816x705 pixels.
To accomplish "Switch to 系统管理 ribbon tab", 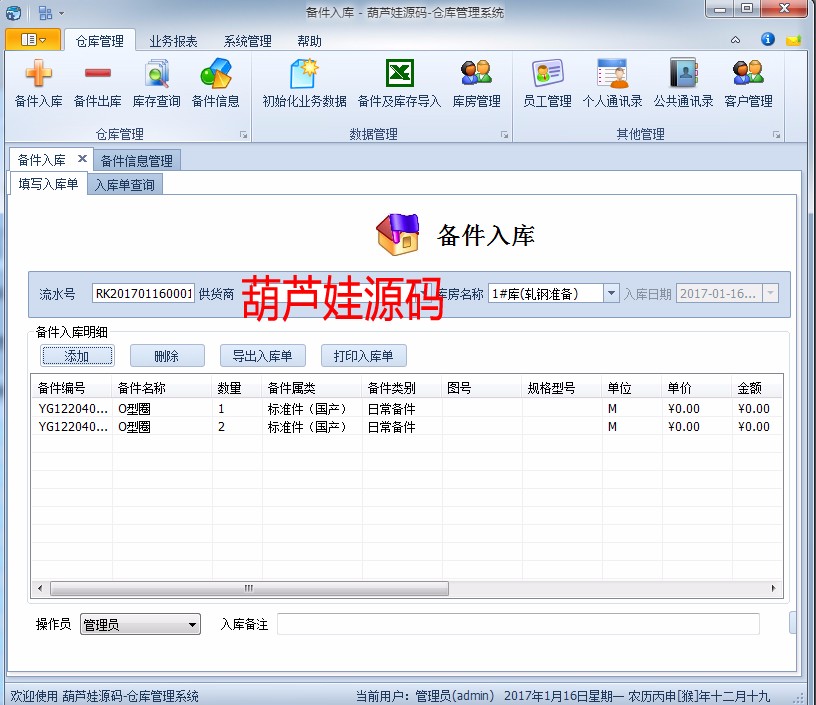I will [x=248, y=41].
